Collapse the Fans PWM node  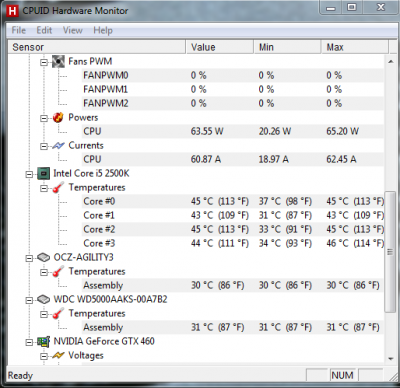[x=44, y=62]
